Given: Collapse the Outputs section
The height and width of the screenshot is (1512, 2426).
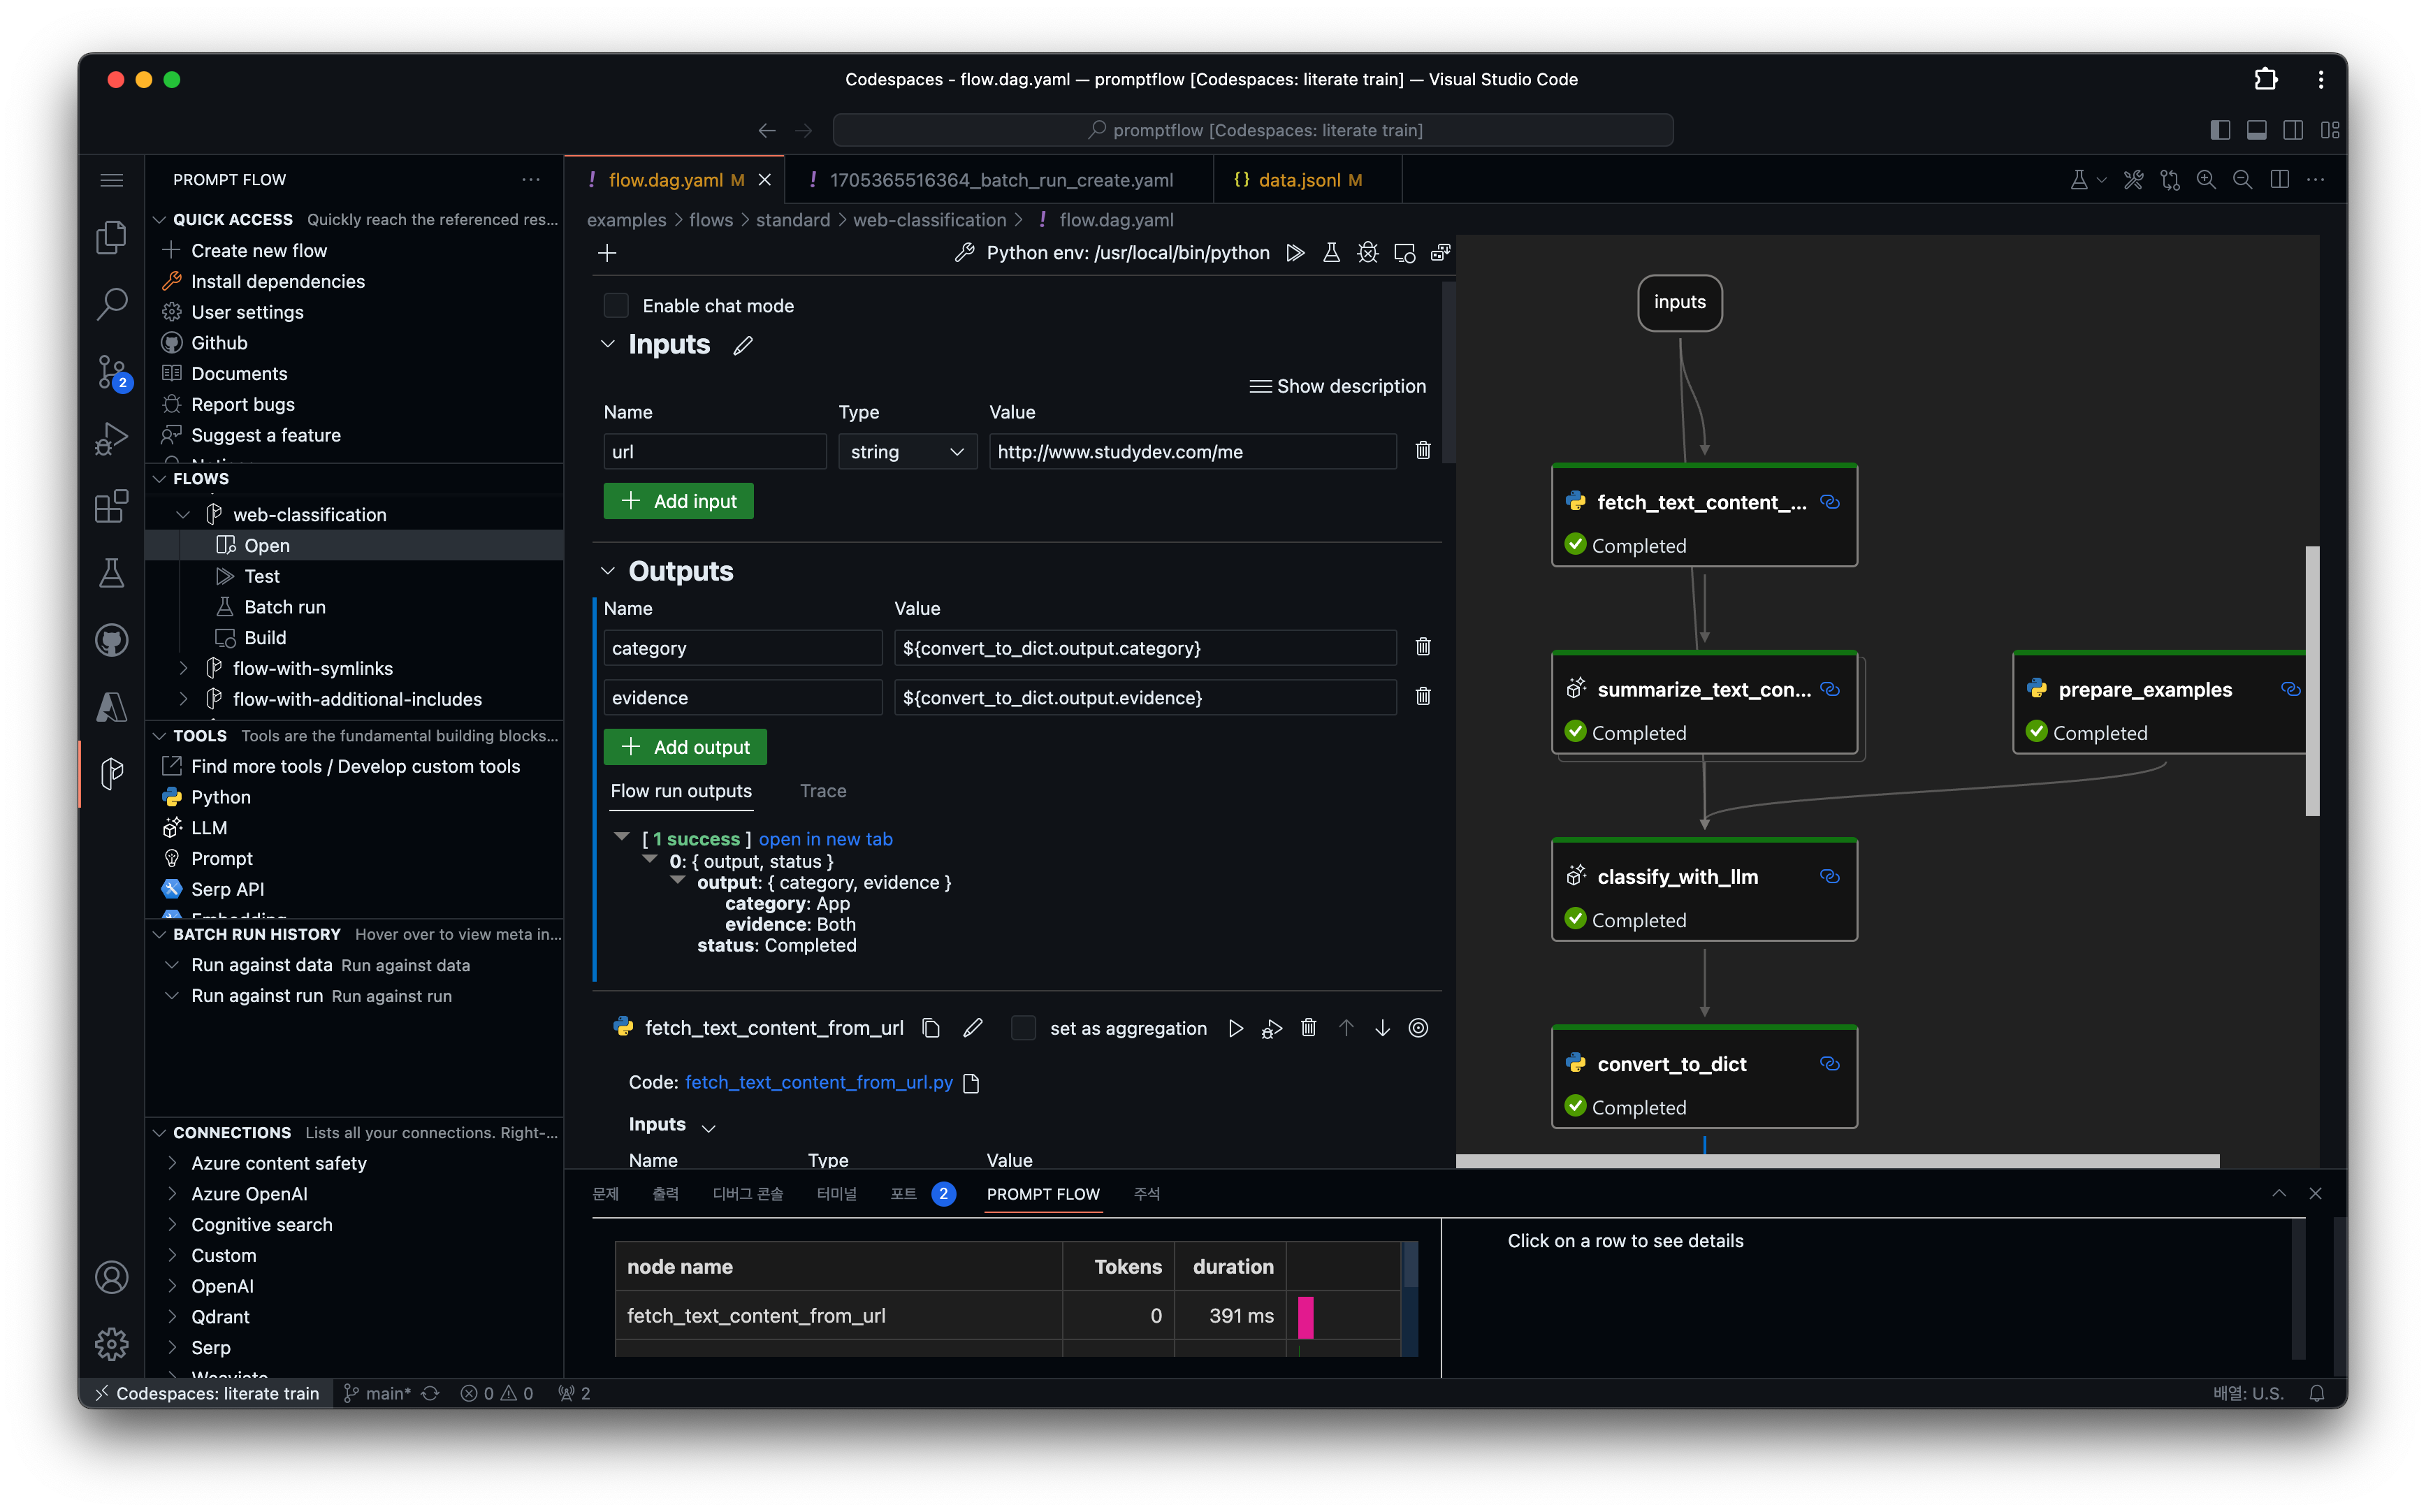Looking at the screenshot, I should tap(608, 571).
